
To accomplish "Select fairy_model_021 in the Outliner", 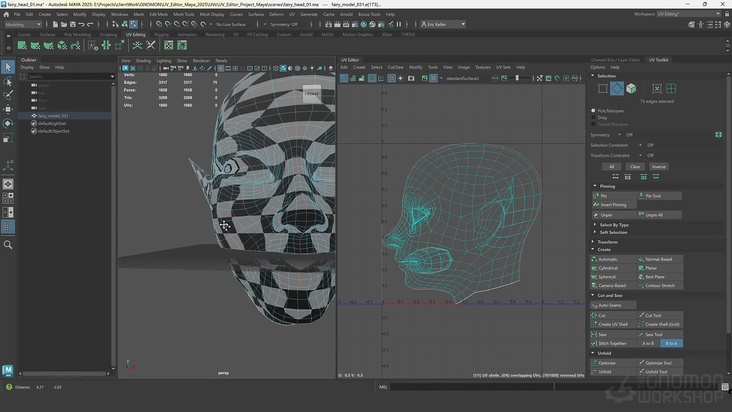I will click(52, 115).
